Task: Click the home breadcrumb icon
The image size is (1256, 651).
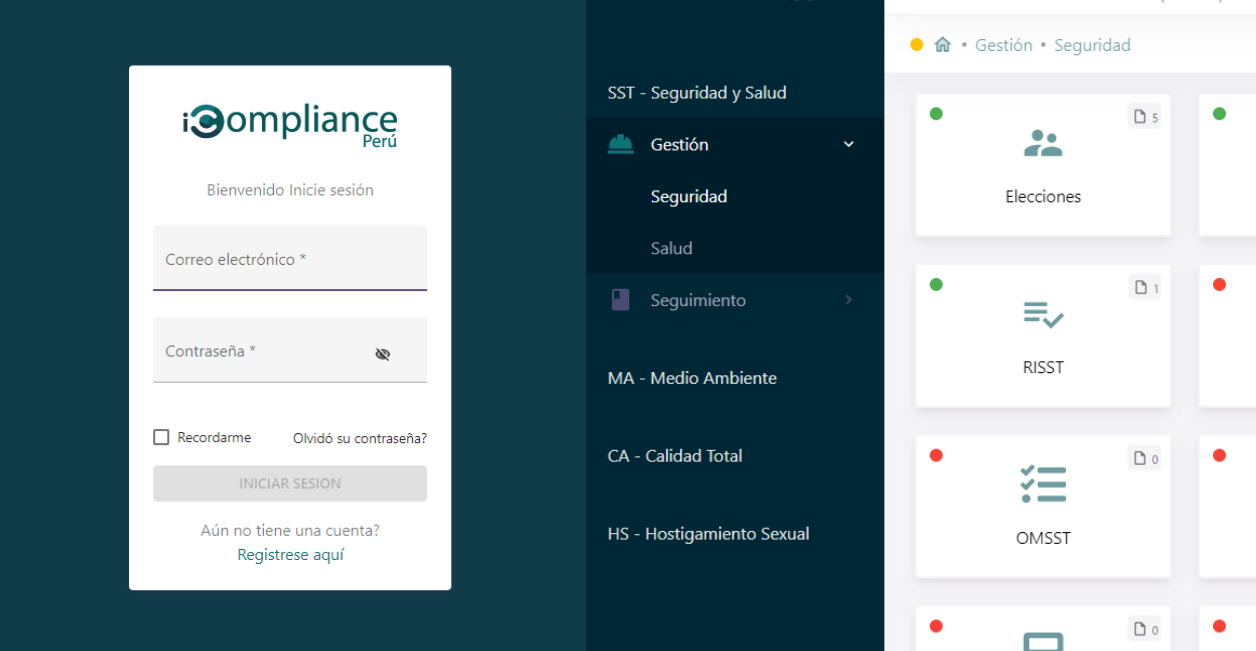Action: coord(942,45)
